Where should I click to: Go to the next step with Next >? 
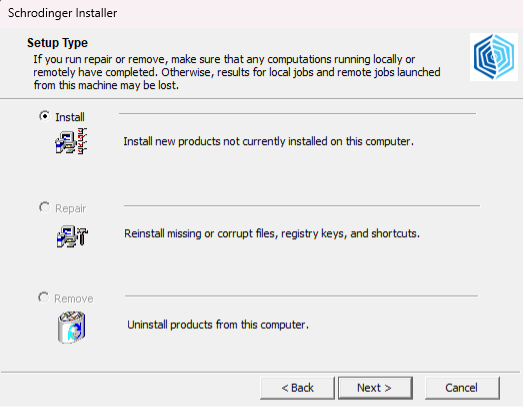(375, 388)
